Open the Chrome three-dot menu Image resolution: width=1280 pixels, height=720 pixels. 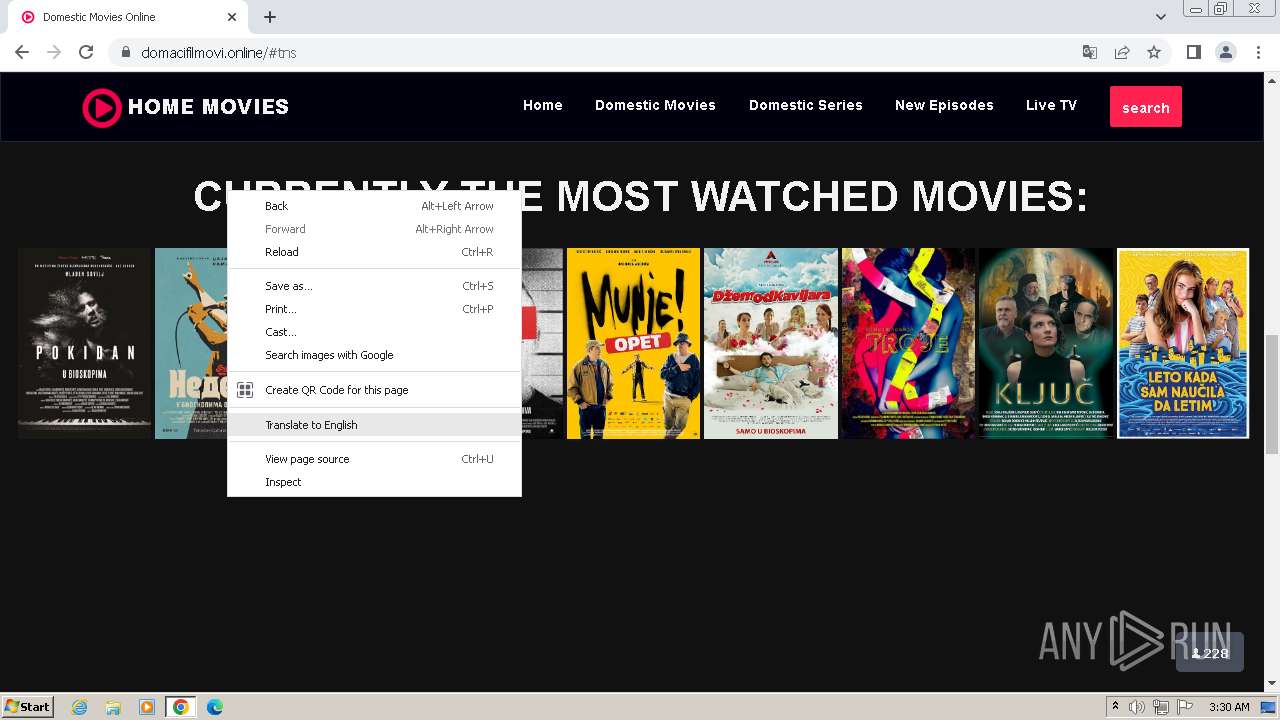(x=1257, y=52)
